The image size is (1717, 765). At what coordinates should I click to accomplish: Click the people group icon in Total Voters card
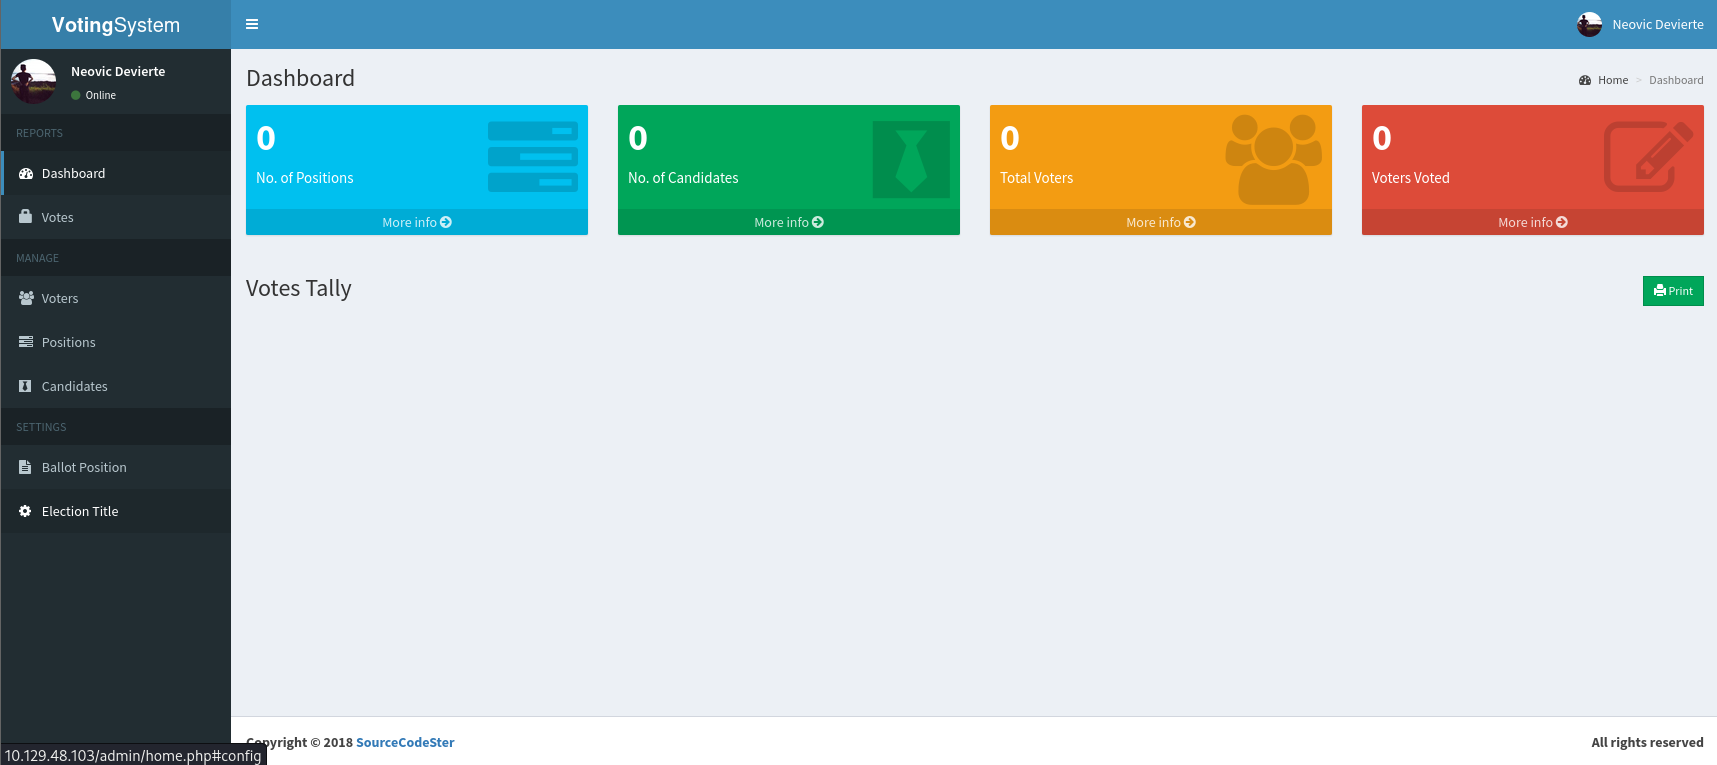(x=1273, y=159)
